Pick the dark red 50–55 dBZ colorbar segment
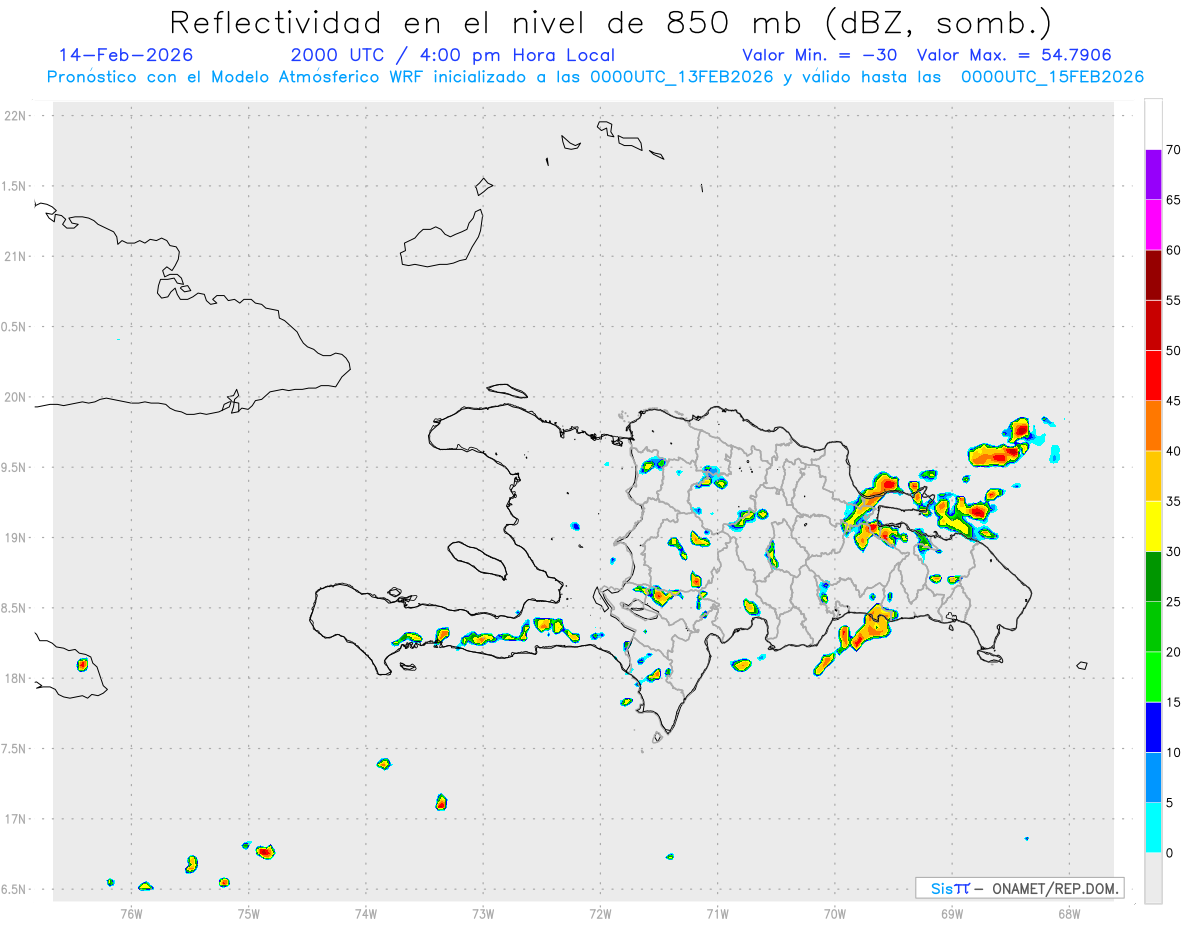The height and width of the screenshot is (927, 1200). tap(1153, 325)
